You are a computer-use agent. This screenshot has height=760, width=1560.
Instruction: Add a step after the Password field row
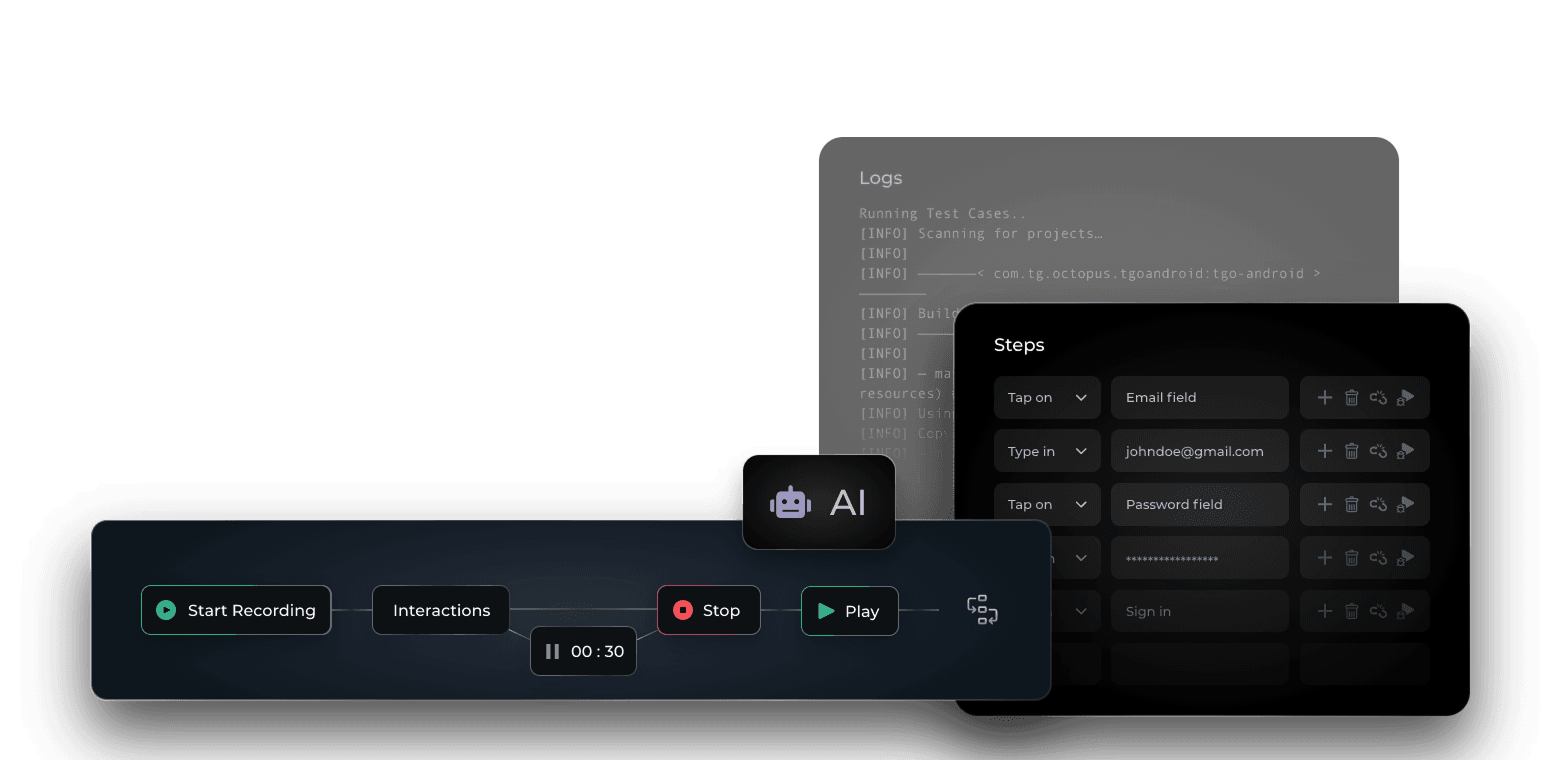point(1324,505)
